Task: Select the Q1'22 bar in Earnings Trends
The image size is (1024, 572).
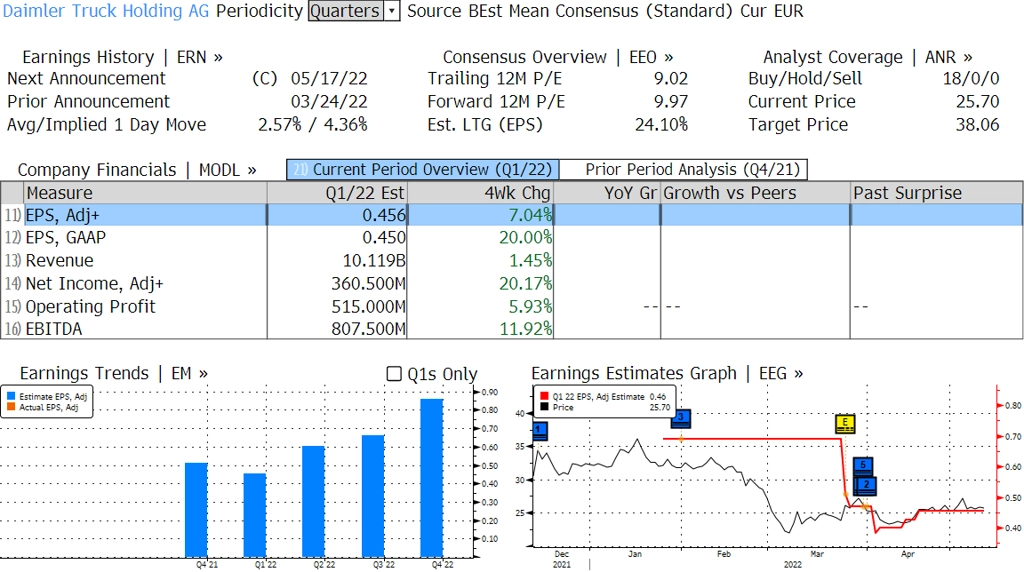Action: (255, 515)
